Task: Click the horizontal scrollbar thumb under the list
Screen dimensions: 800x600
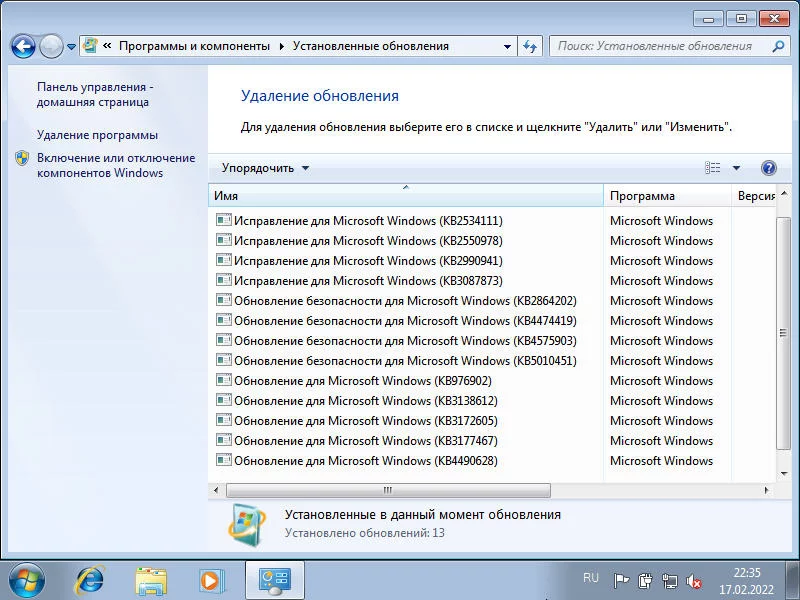Action: [x=388, y=490]
